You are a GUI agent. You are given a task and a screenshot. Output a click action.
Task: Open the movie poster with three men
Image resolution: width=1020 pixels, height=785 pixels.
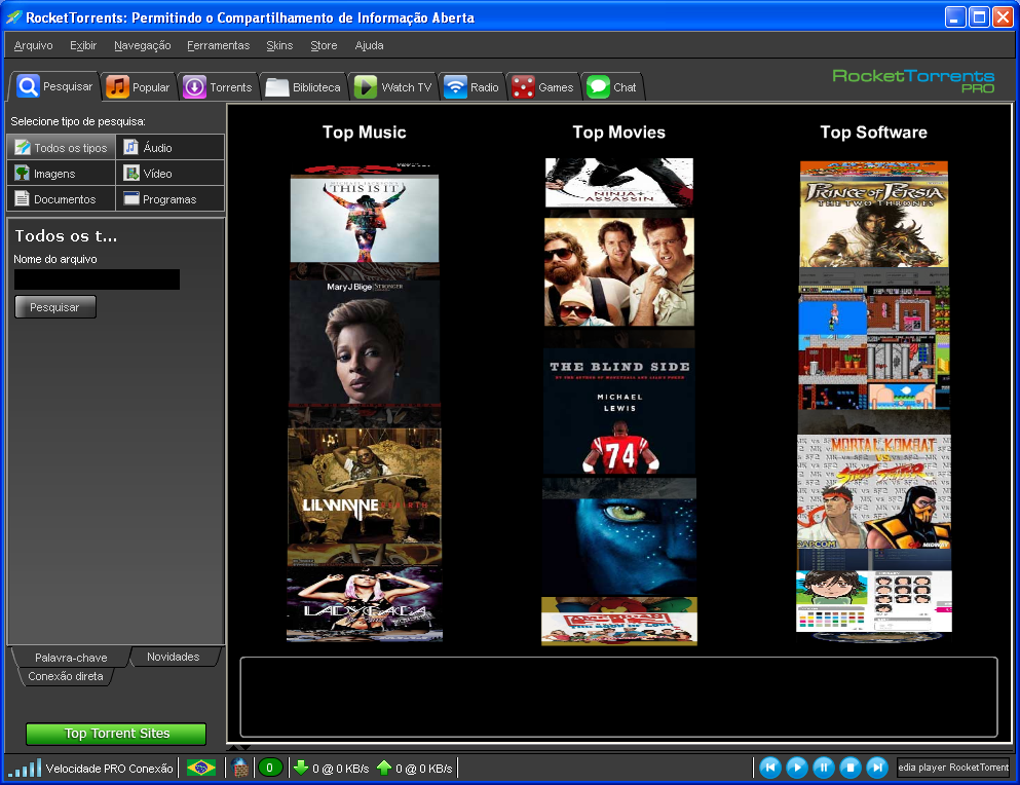[619, 273]
